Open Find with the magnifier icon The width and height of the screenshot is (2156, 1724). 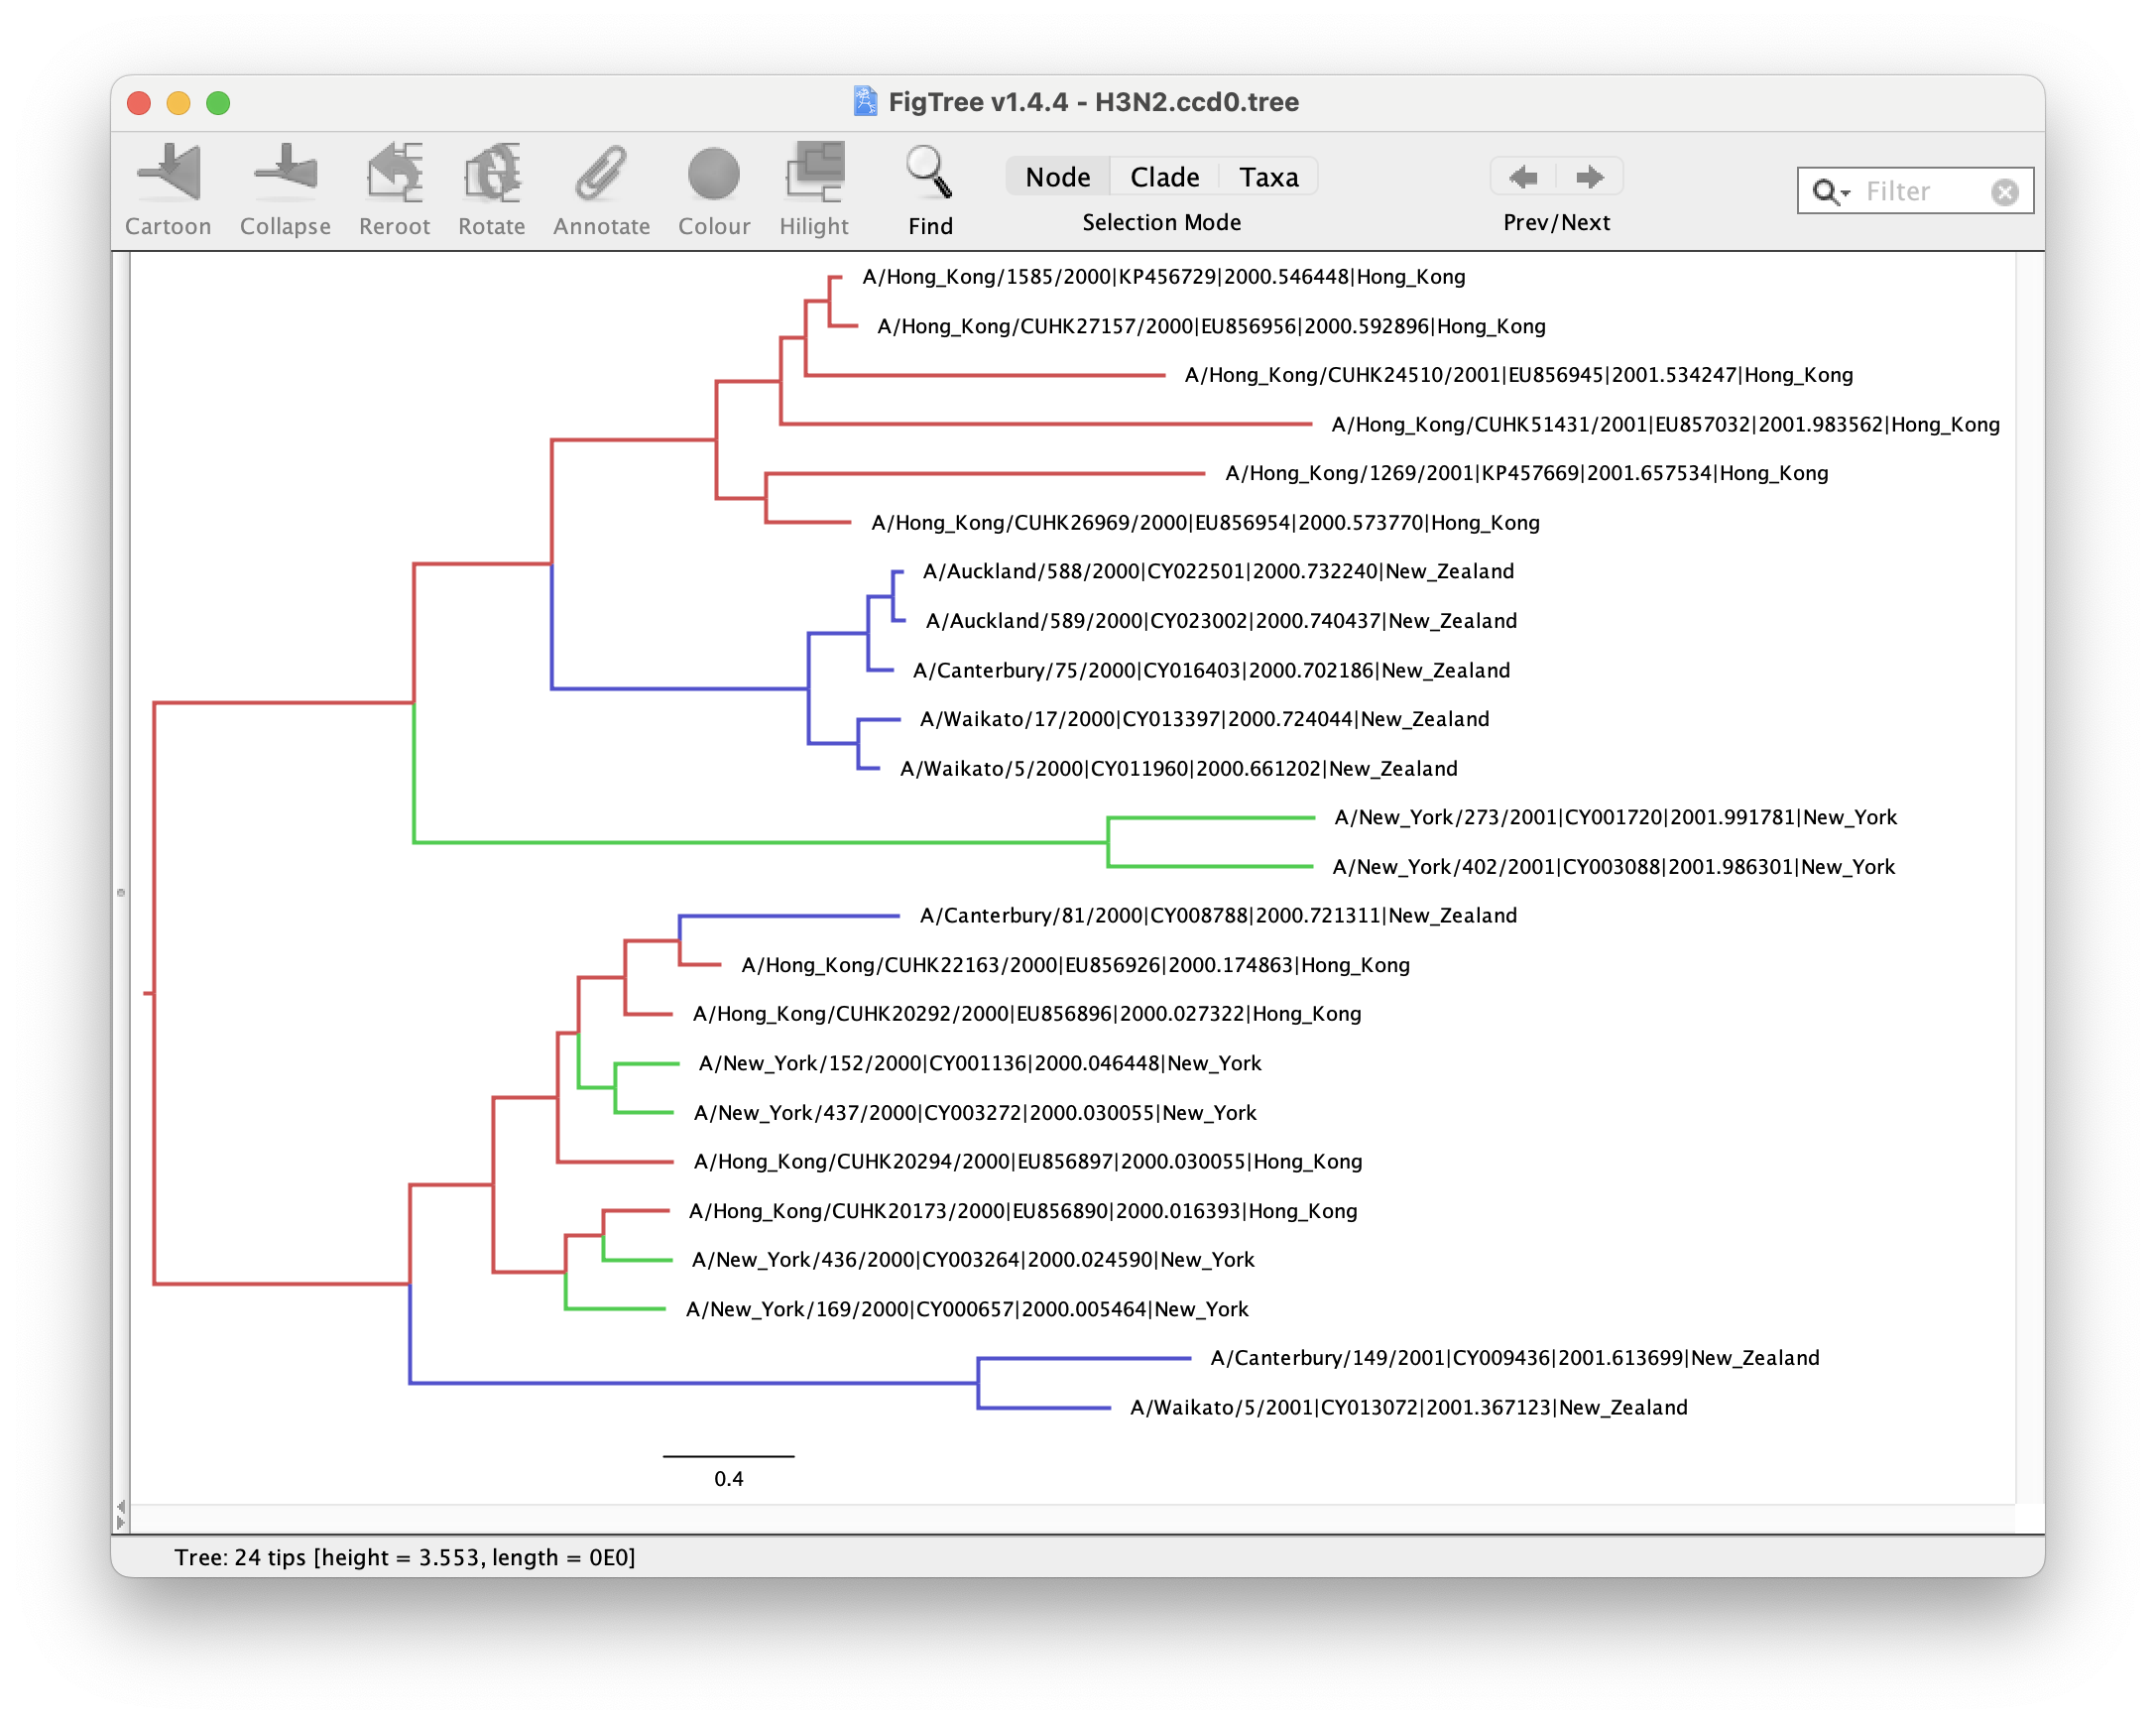point(929,172)
